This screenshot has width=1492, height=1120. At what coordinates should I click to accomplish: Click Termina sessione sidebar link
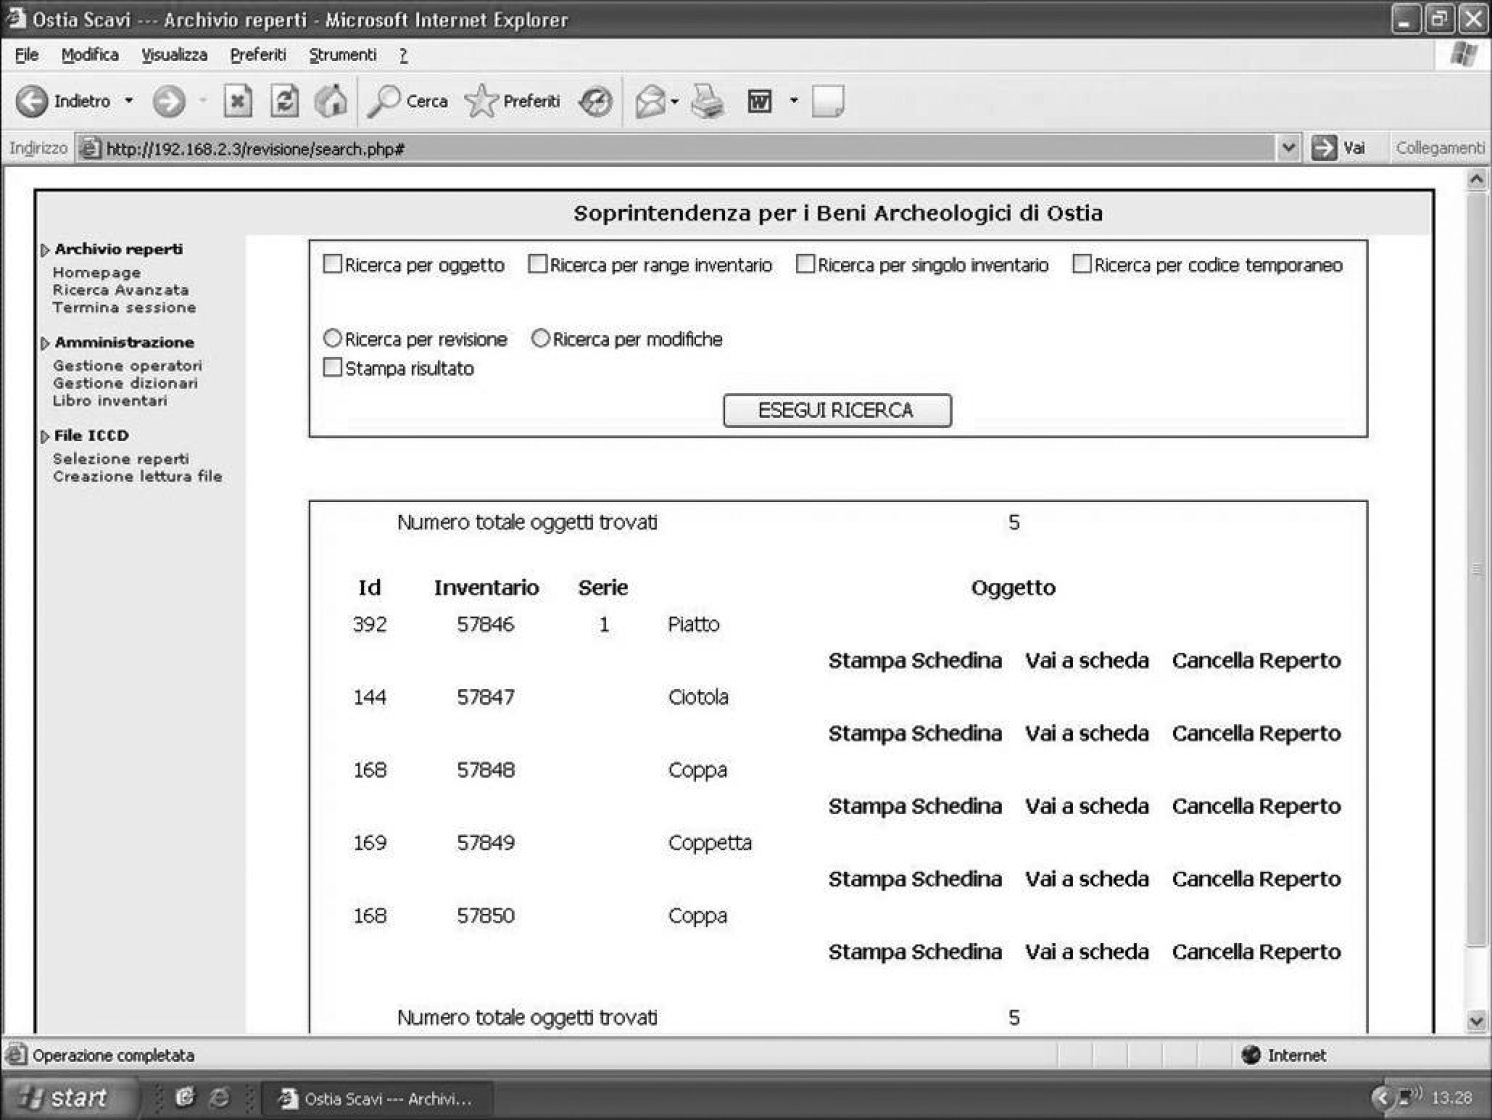point(124,307)
